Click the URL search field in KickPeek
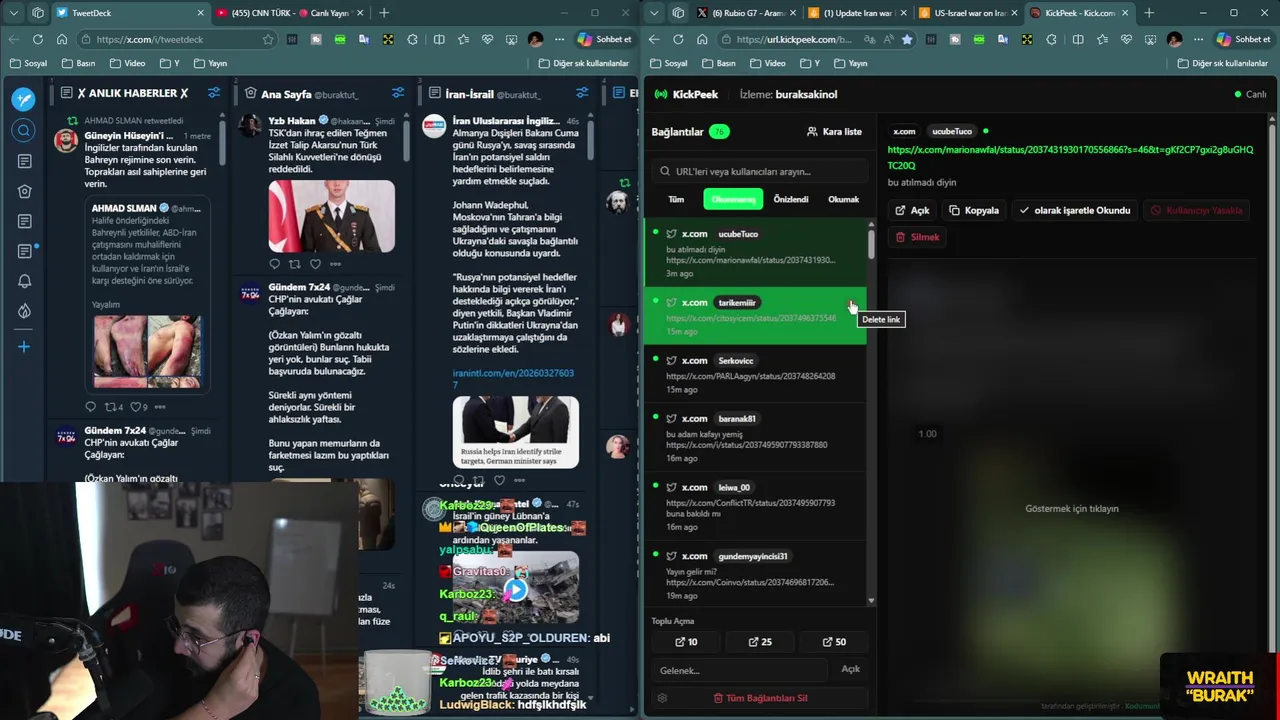The image size is (1280, 720). (x=759, y=171)
